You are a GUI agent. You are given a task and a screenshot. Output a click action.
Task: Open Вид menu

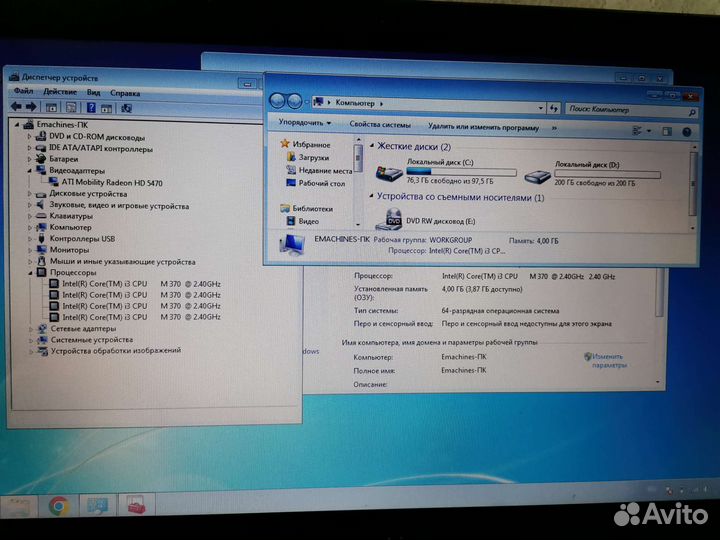(x=94, y=92)
